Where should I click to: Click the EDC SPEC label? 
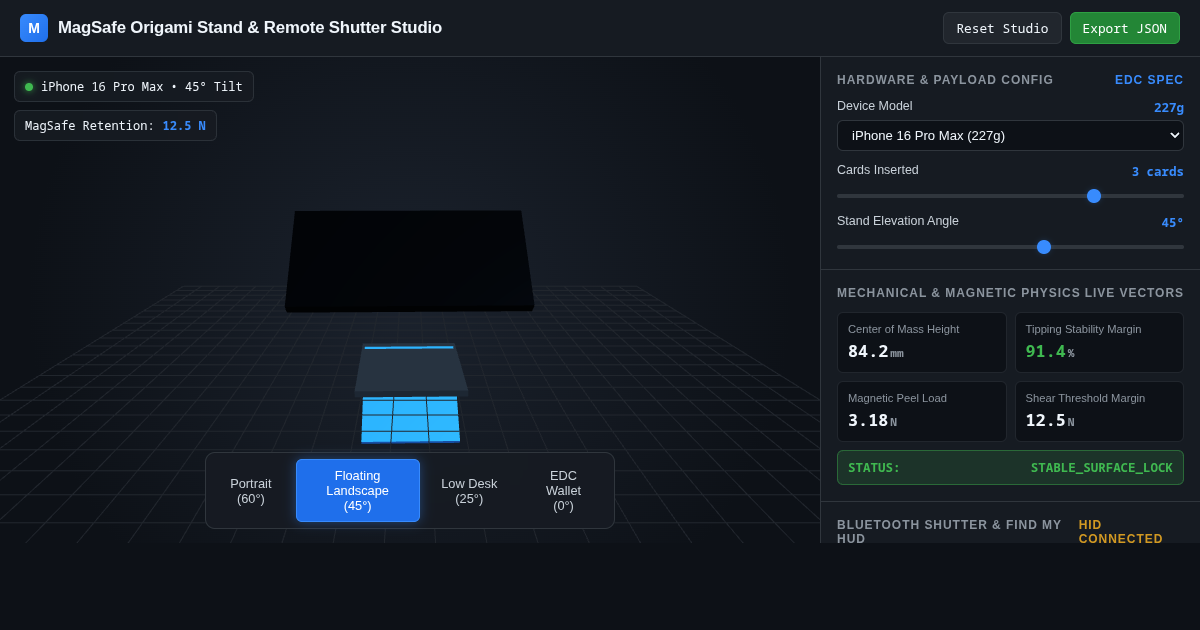point(1149,80)
